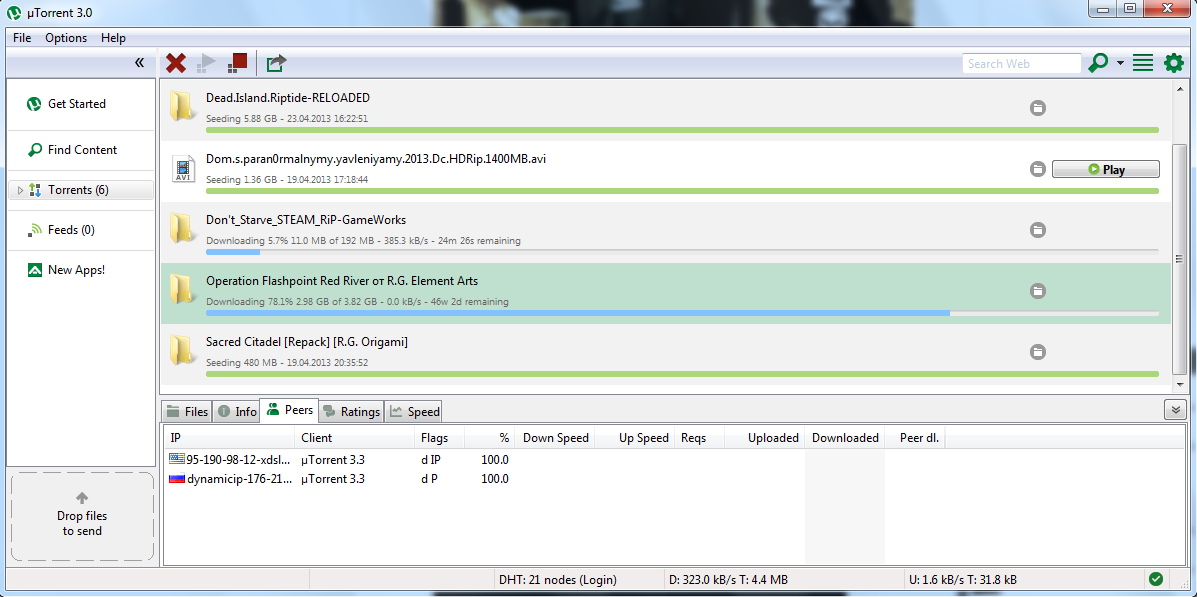The height and width of the screenshot is (597, 1197).
Task: Switch to the Ratings tab
Action: pos(351,411)
